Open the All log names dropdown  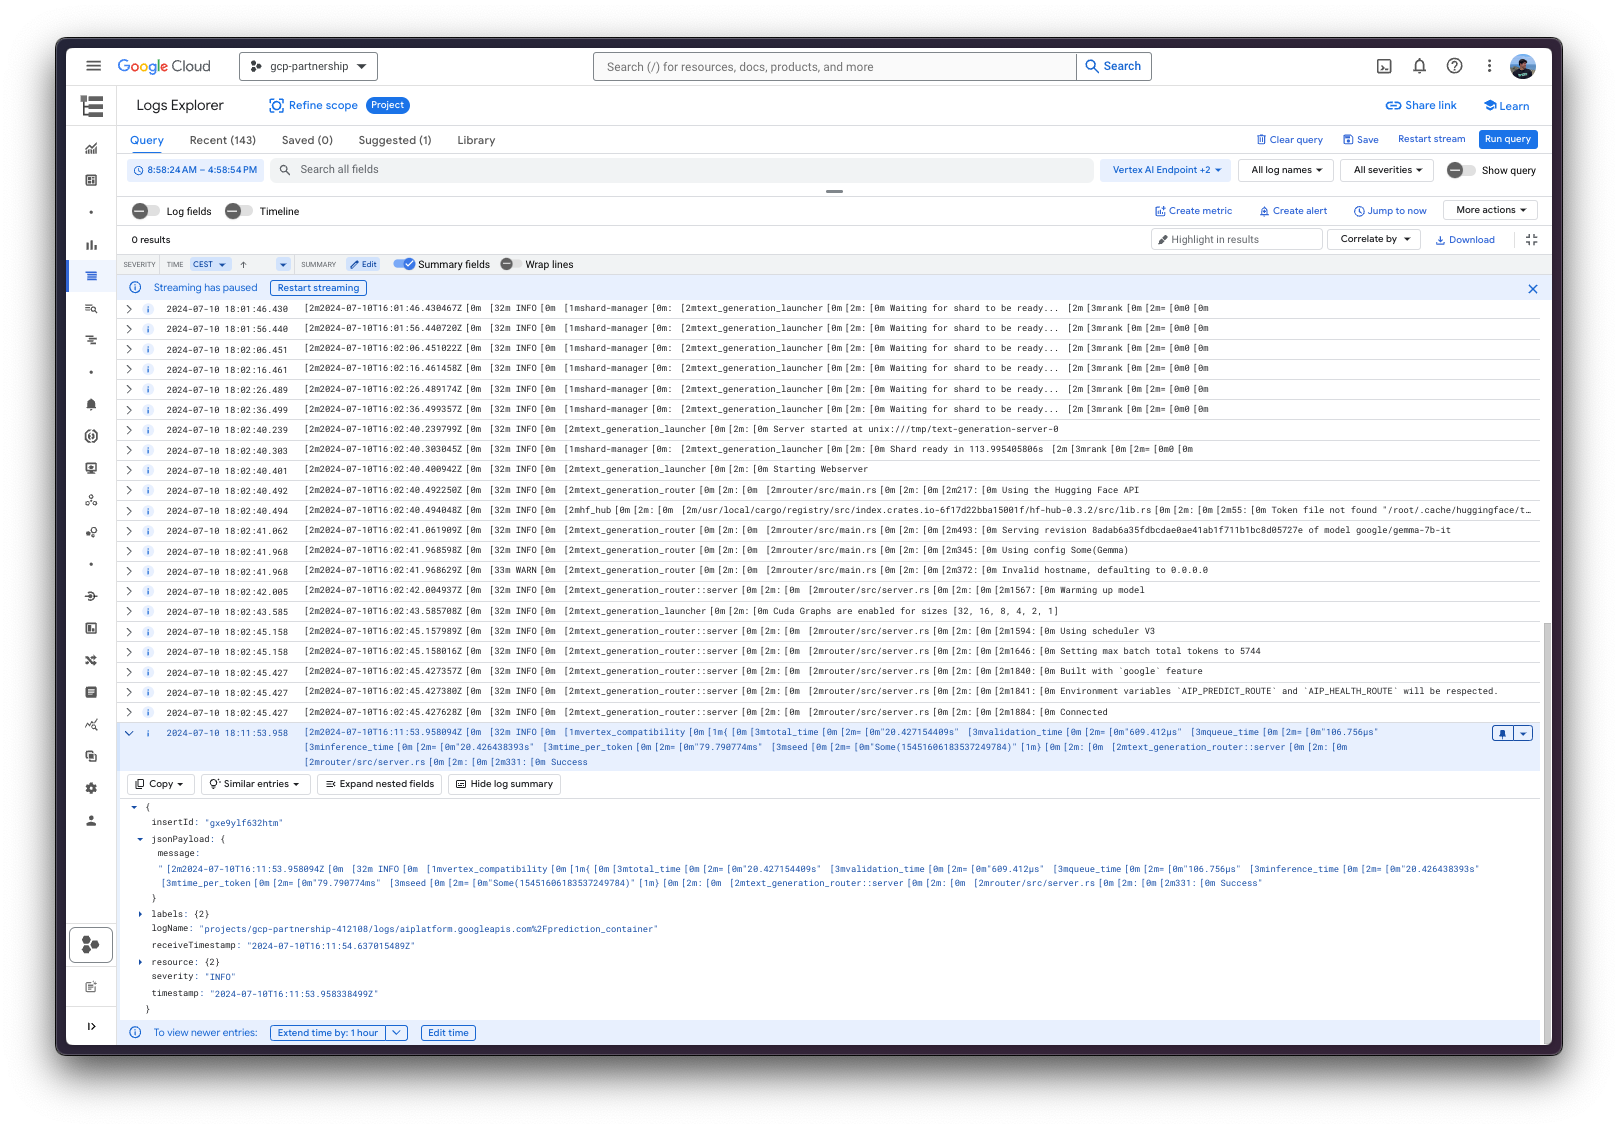tap(1286, 170)
